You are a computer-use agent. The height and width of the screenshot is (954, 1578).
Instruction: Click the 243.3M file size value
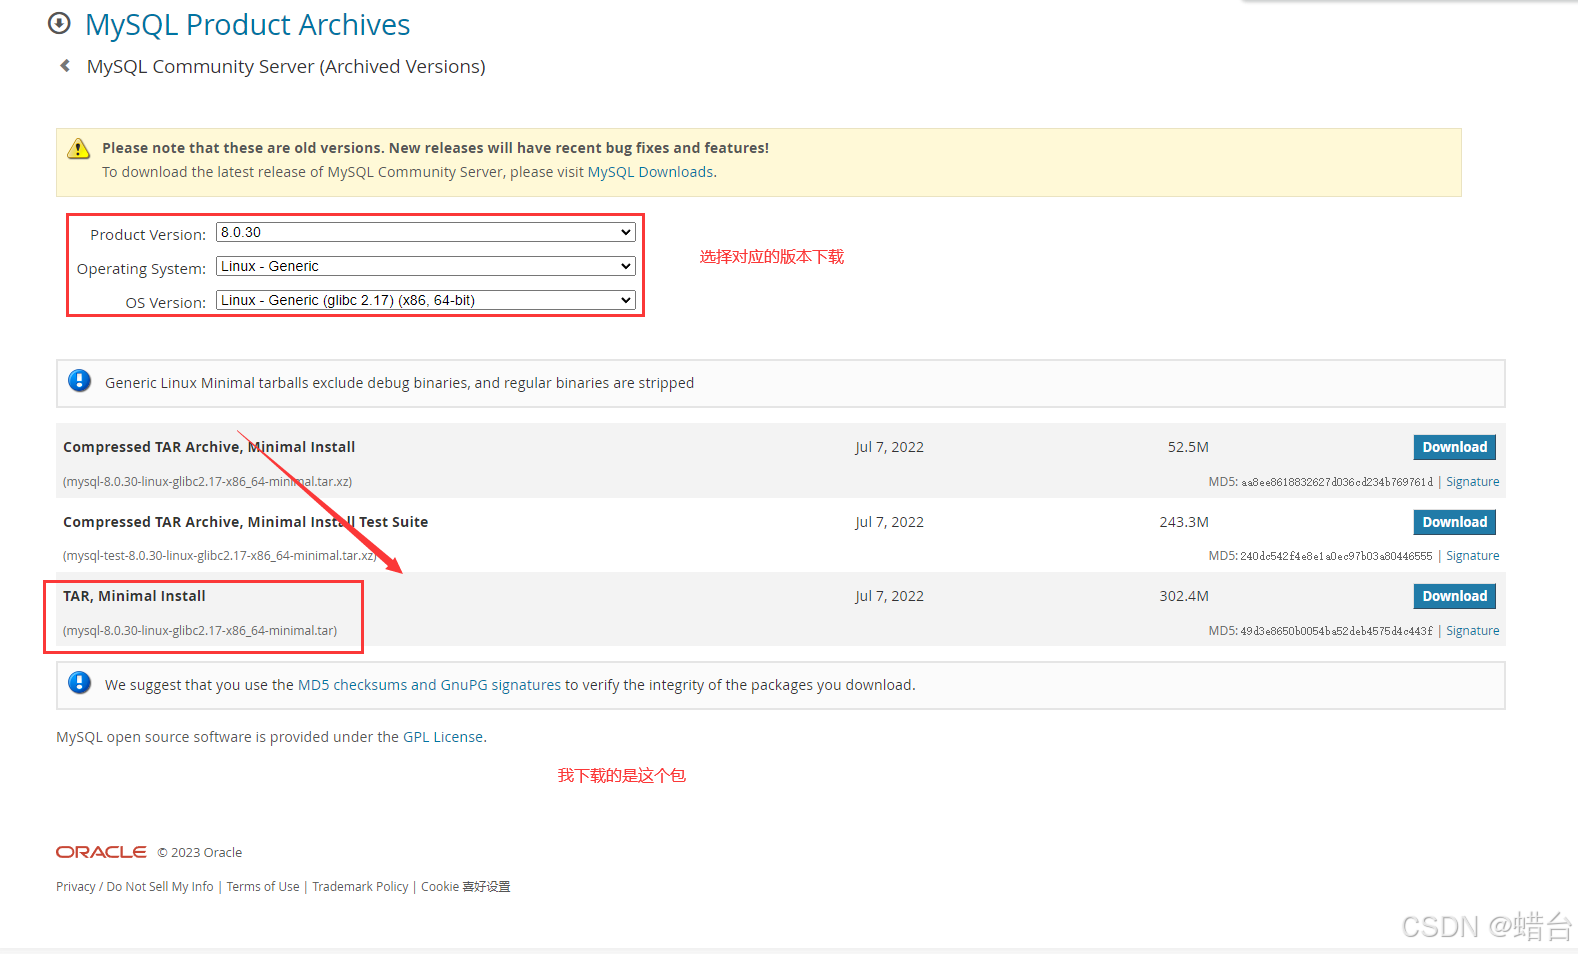(1184, 522)
